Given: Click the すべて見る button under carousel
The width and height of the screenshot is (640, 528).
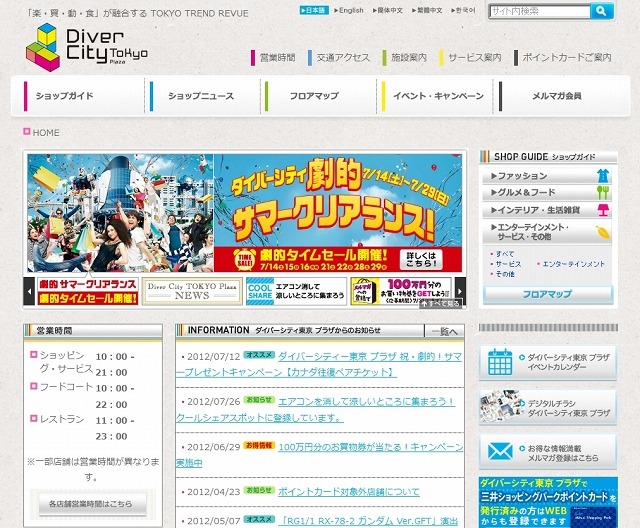Looking at the screenshot, I should 440,304.
